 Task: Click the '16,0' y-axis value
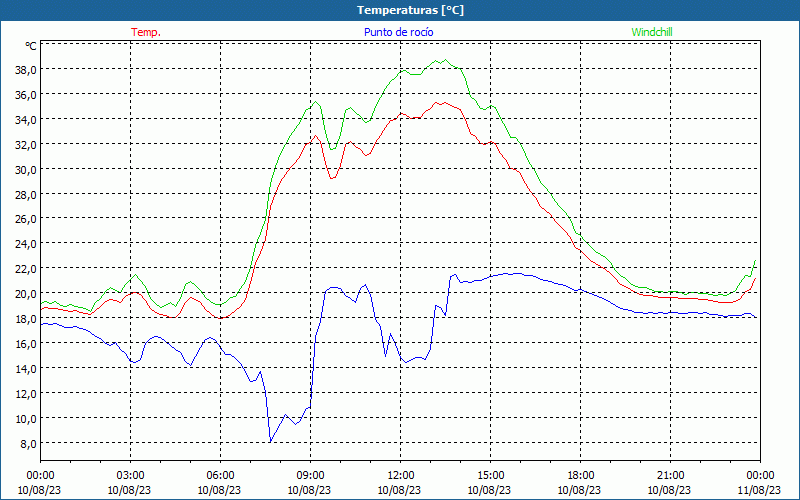[26, 344]
